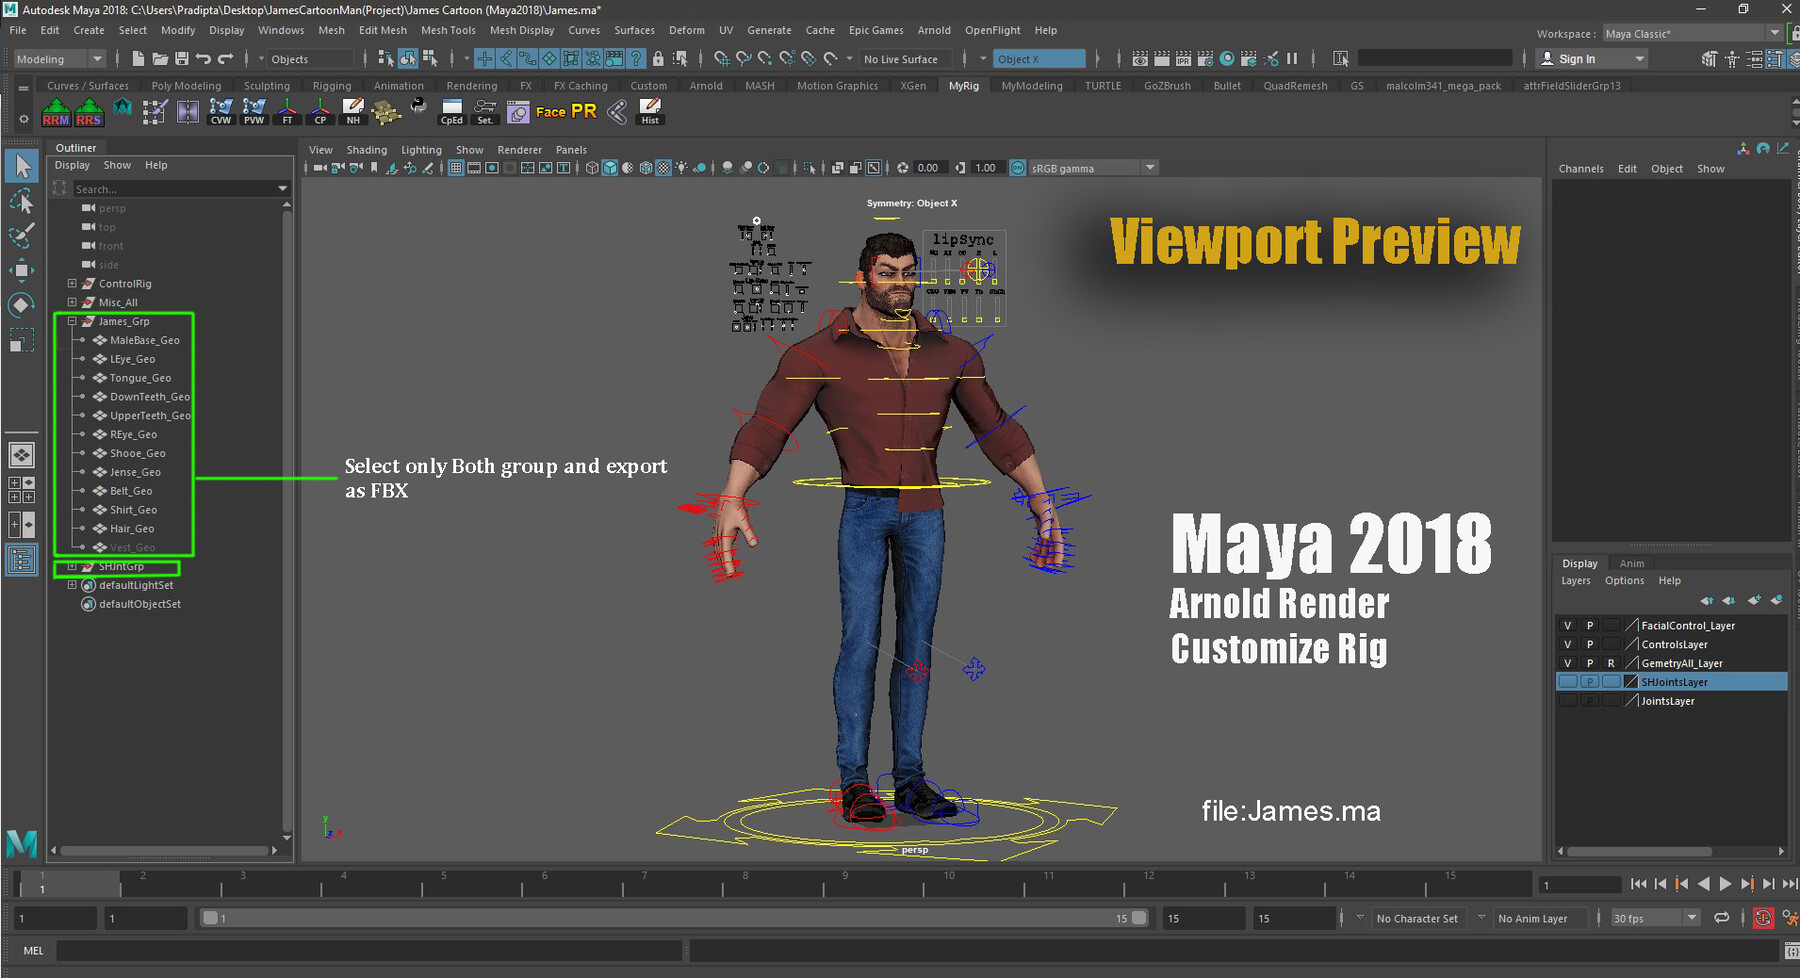Click the Hist shelf icon

point(650,113)
